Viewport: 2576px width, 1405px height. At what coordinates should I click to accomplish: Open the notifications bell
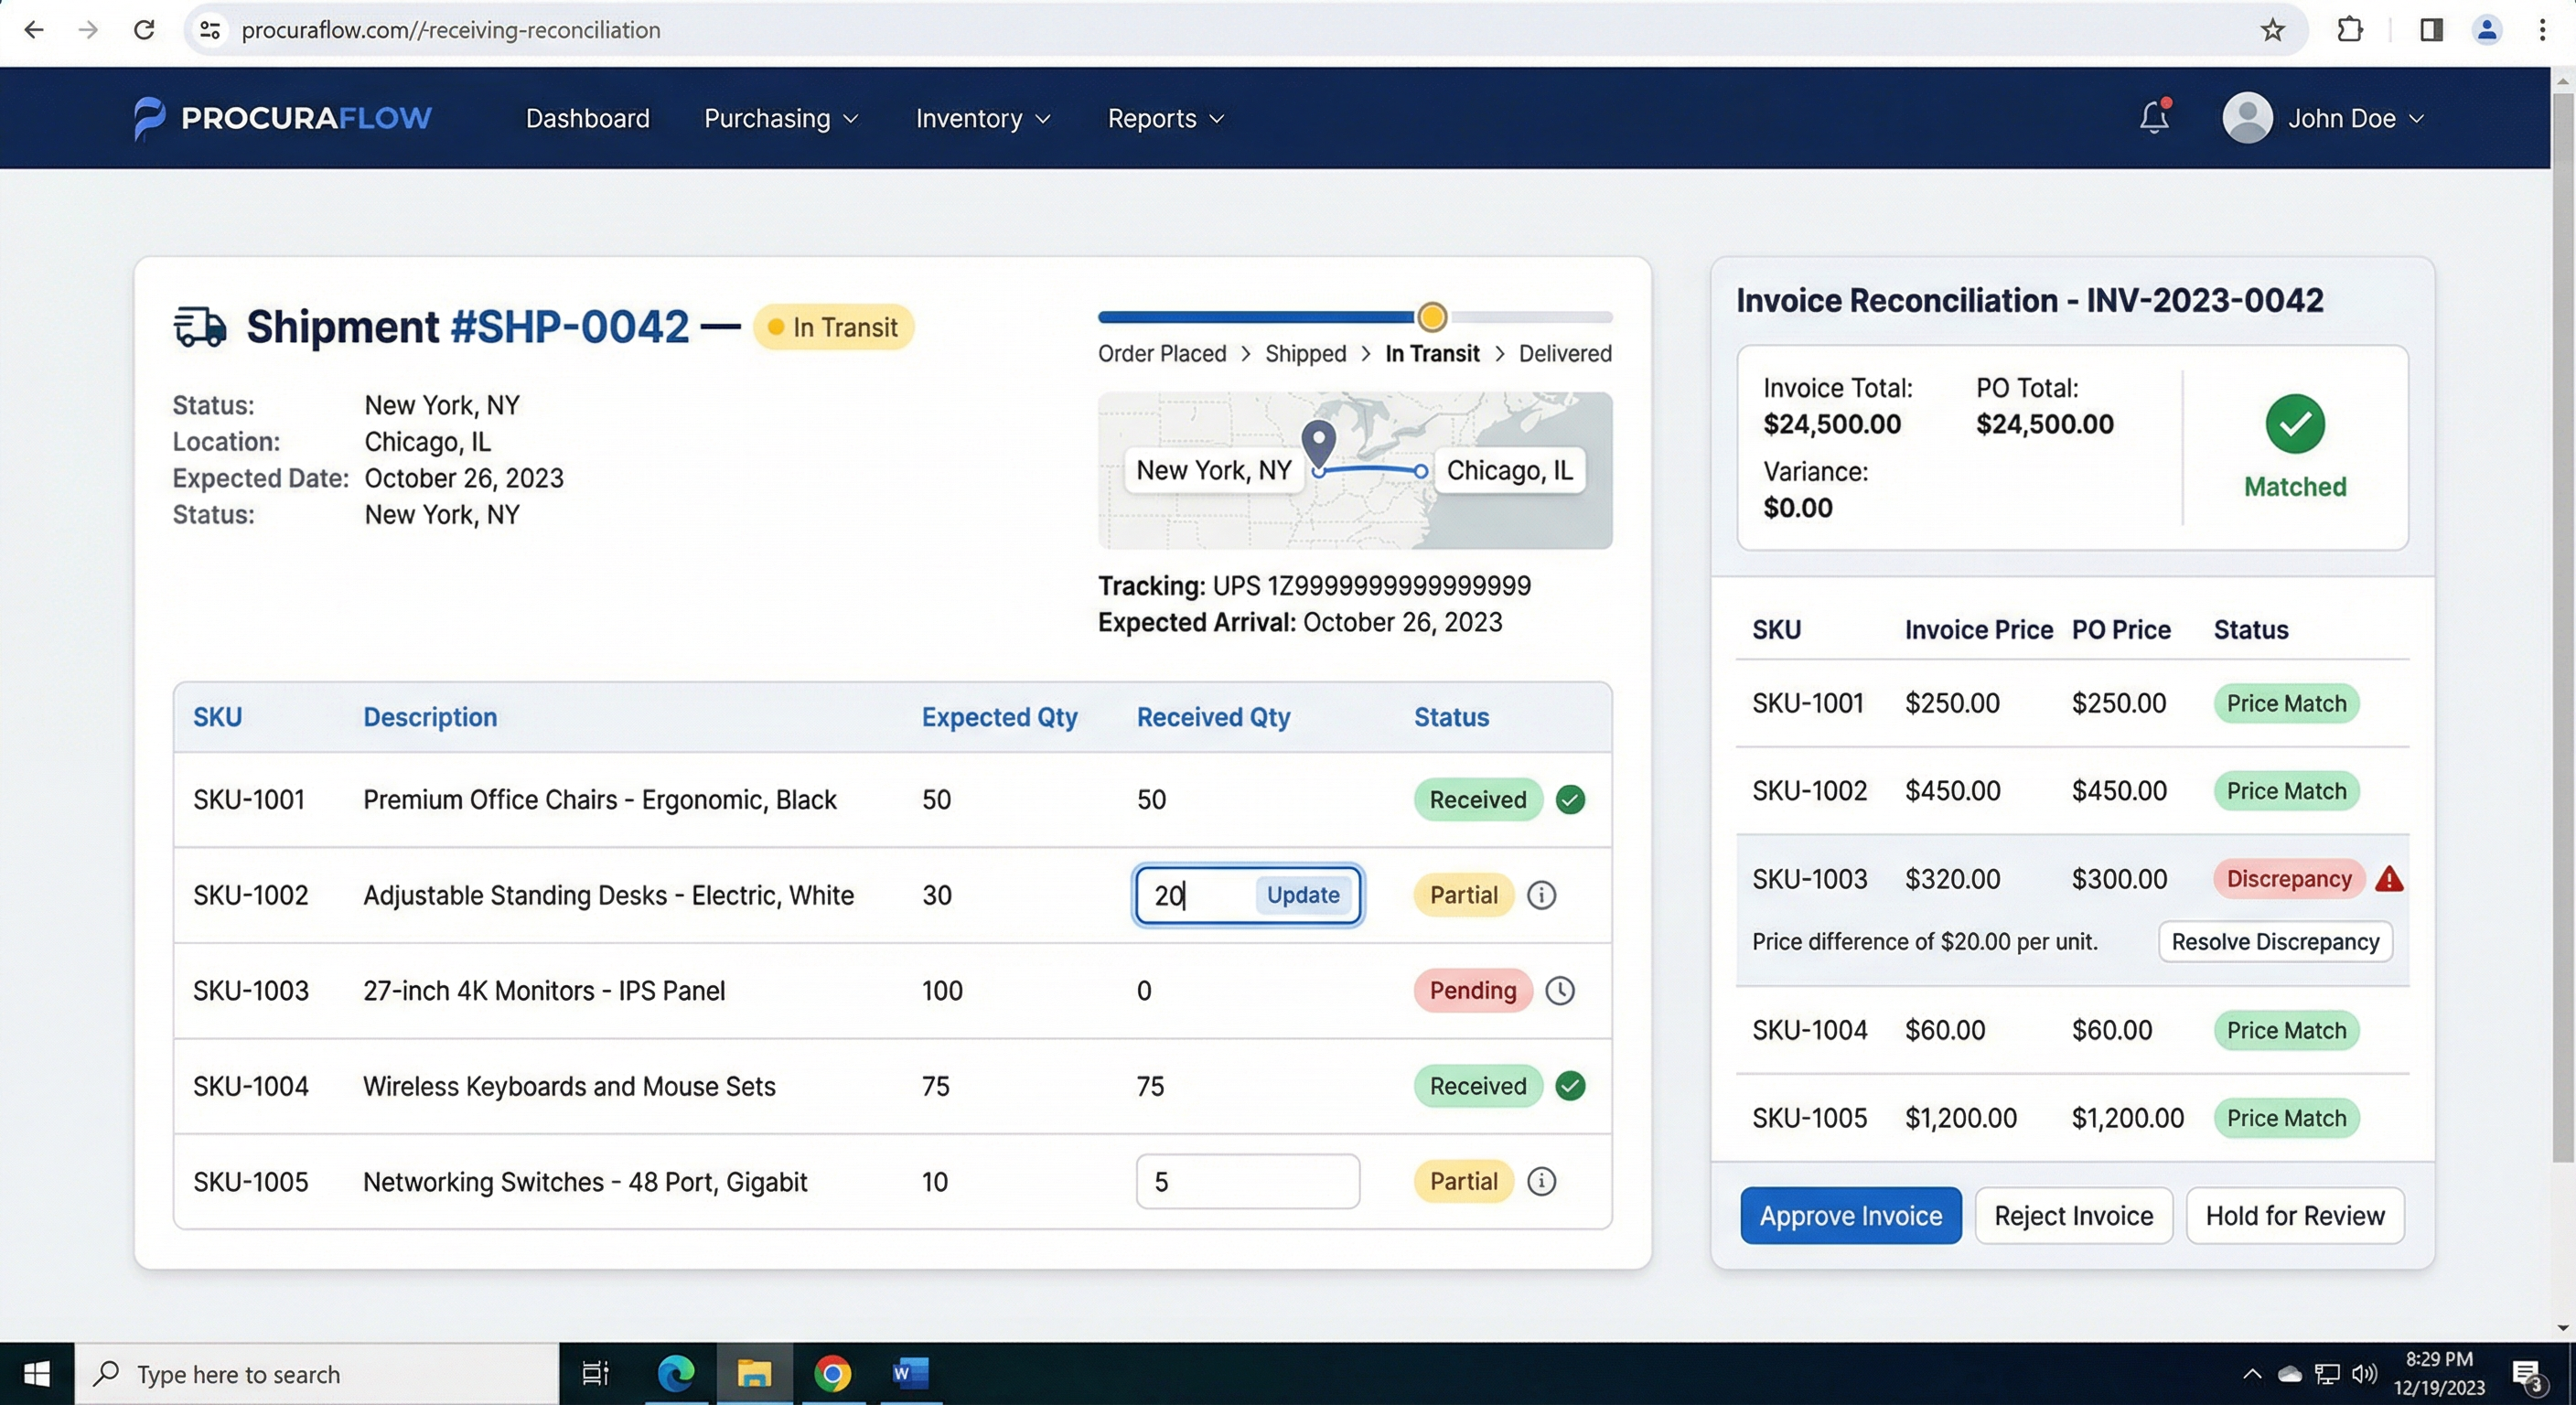2154,117
